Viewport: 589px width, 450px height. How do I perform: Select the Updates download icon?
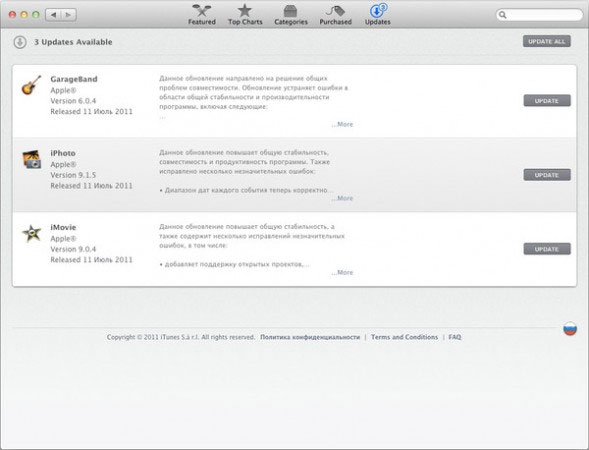[378, 10]
